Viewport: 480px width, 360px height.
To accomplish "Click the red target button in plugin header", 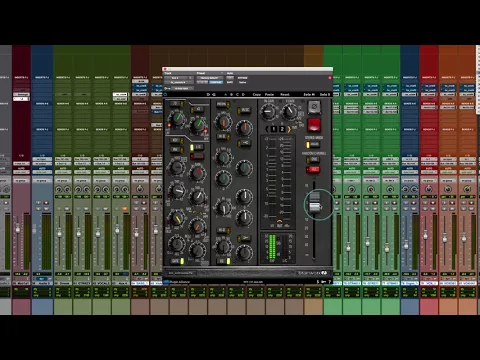I will coord(330,78).
